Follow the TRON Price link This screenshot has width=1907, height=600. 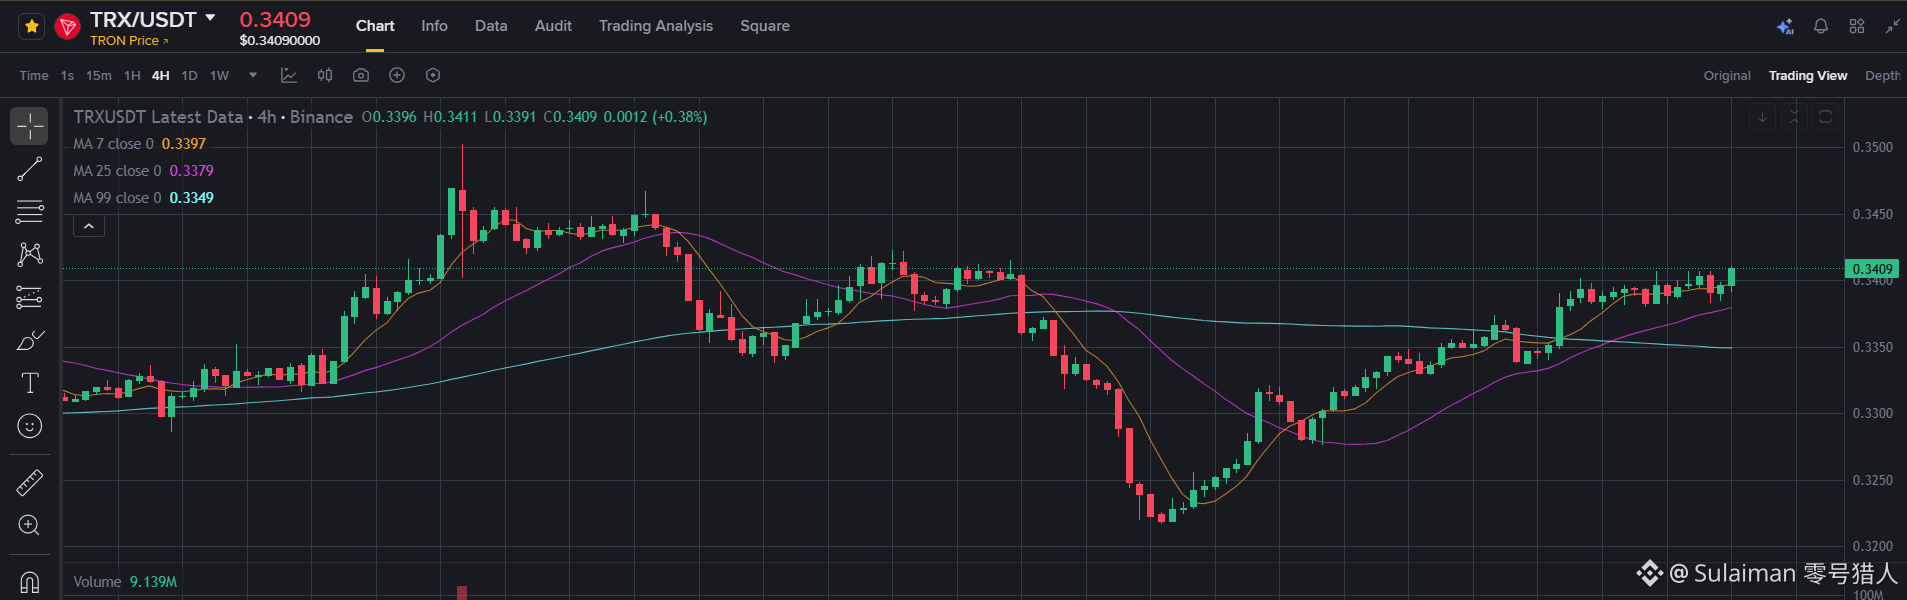pos(129,41)
